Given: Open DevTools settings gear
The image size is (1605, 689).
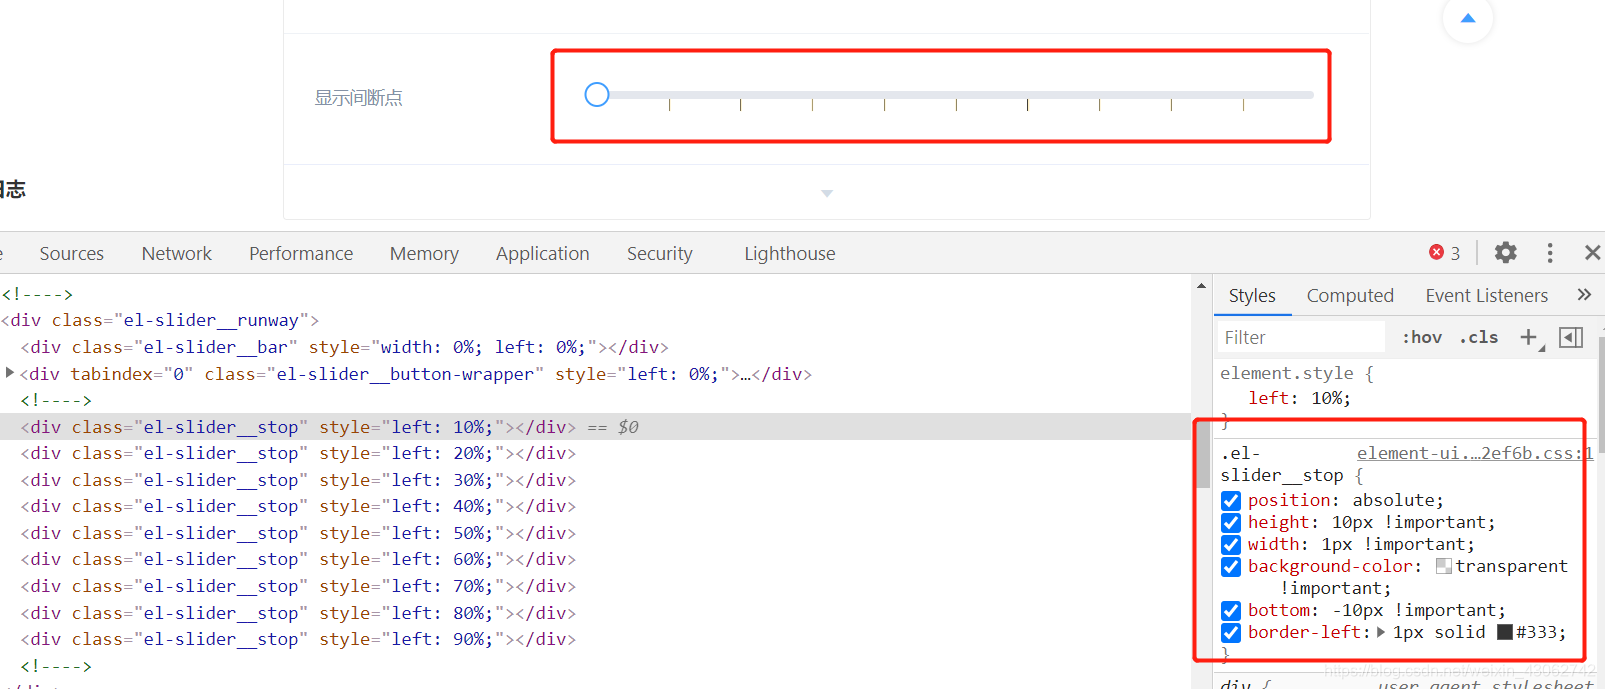Looking at the screenshot, I should click(x=1505, y=253).
